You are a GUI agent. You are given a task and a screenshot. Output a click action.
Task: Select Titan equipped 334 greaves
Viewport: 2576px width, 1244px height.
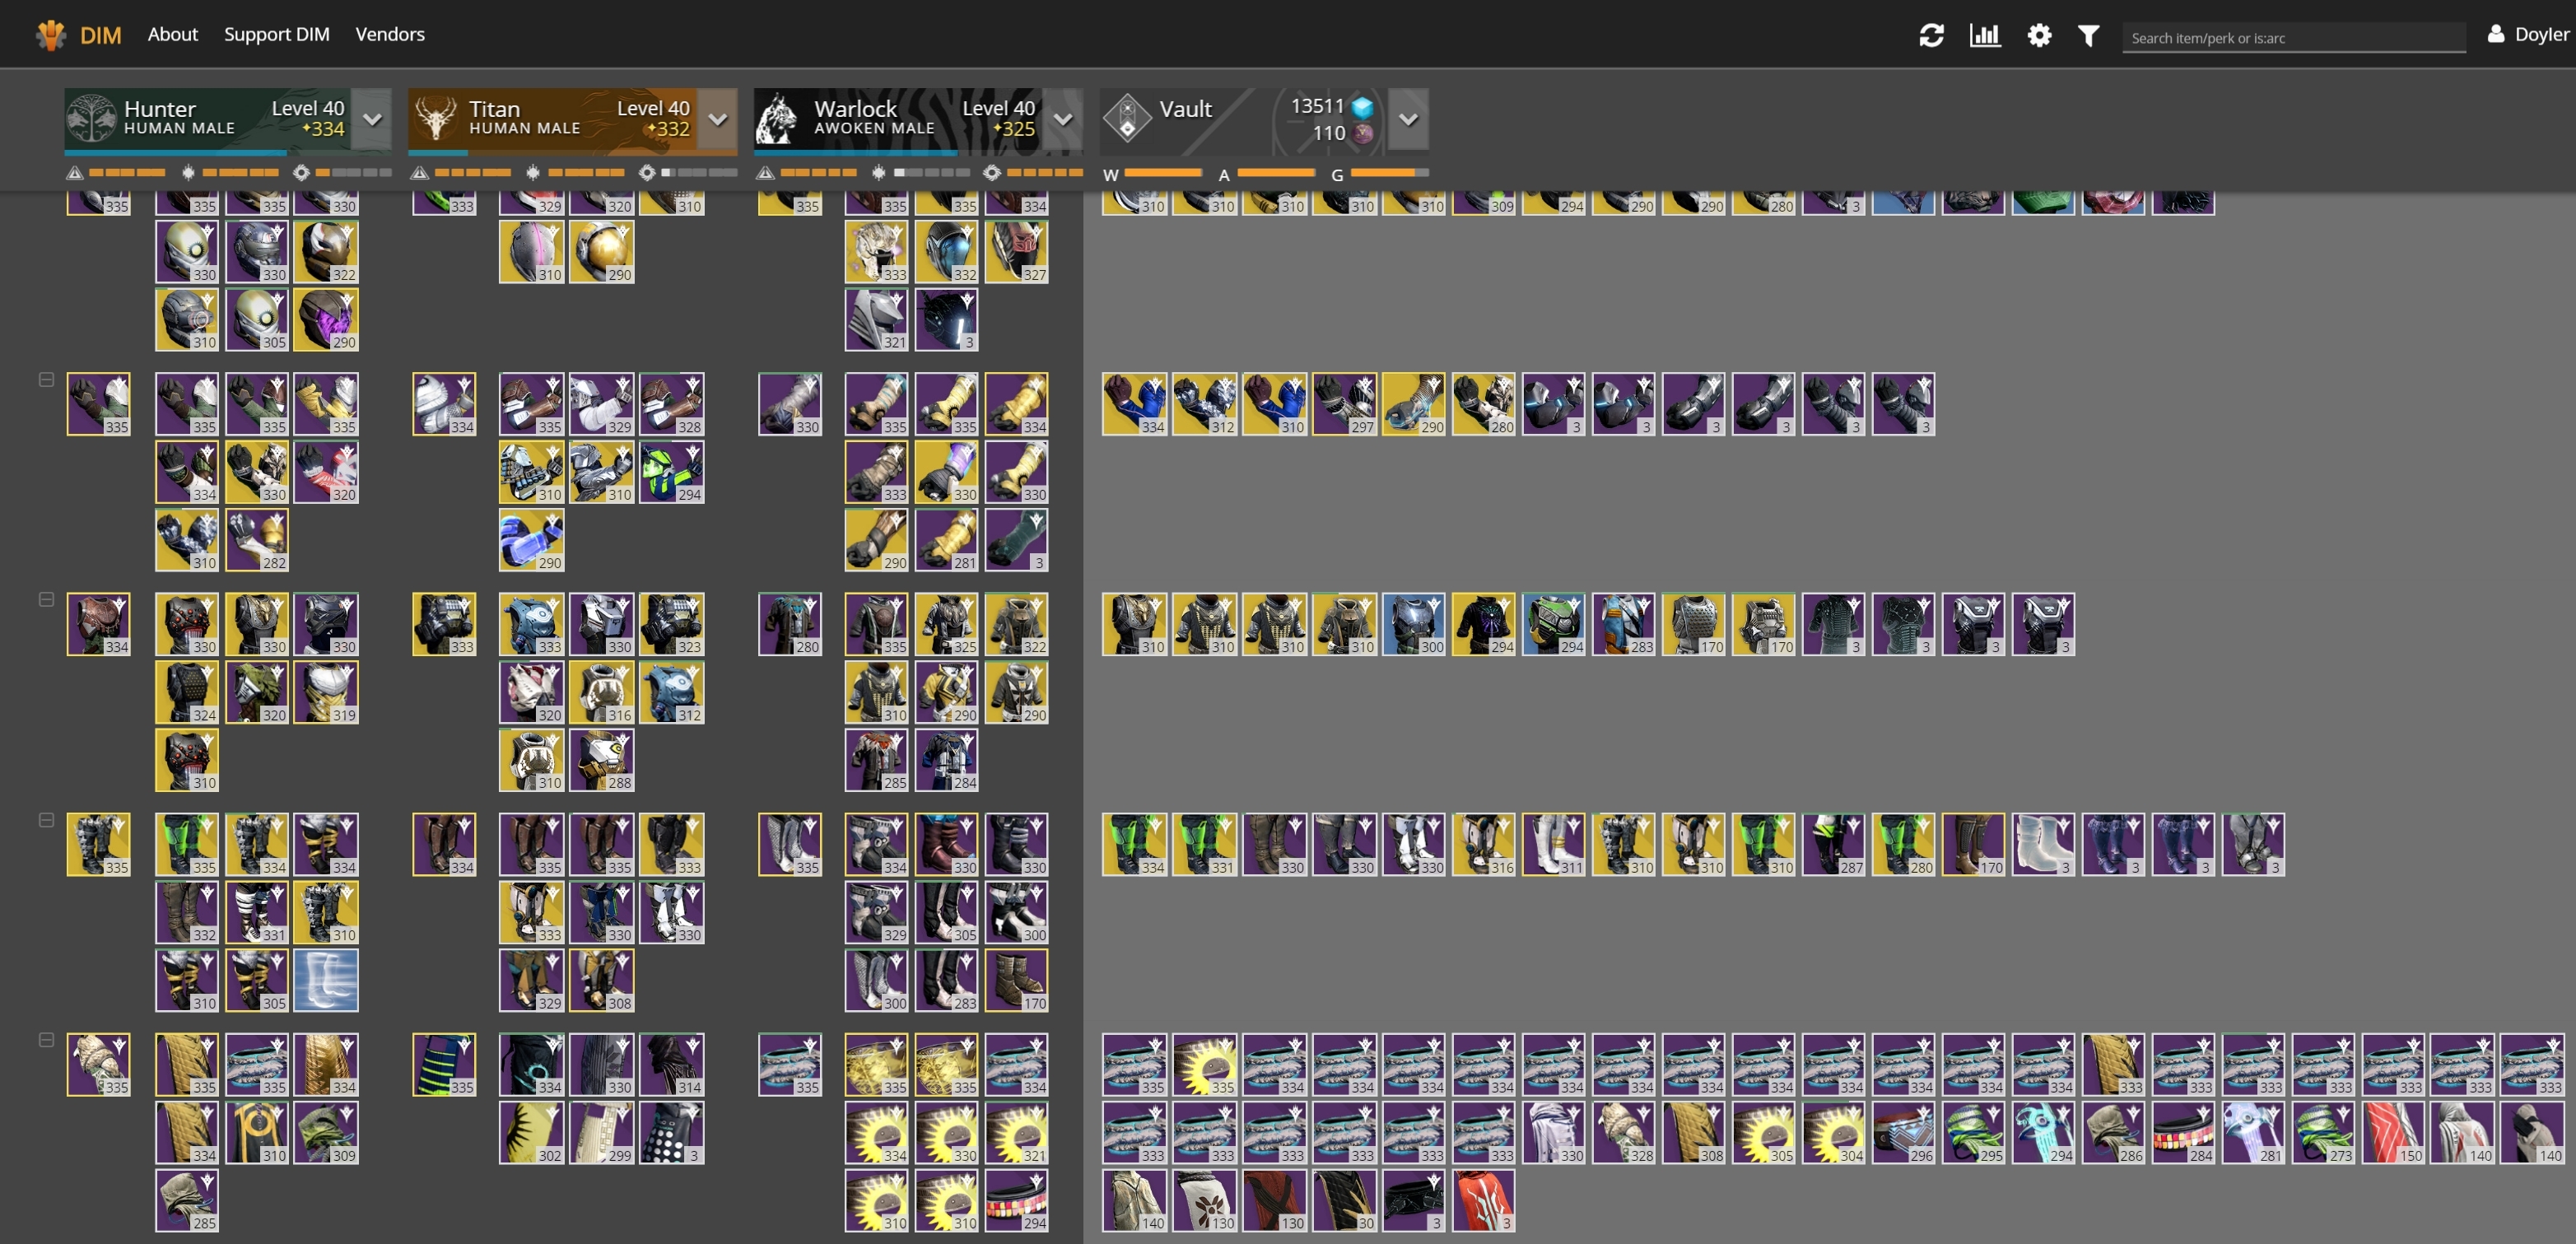click(x=444, y=844)
